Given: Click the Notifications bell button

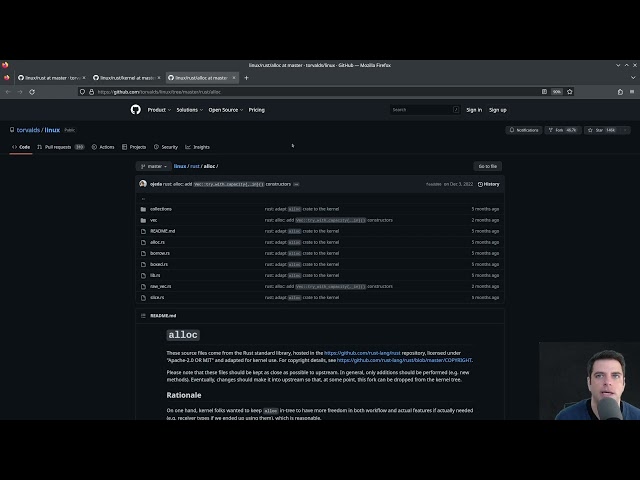Looking at the screenshot, I should [524, 130].
